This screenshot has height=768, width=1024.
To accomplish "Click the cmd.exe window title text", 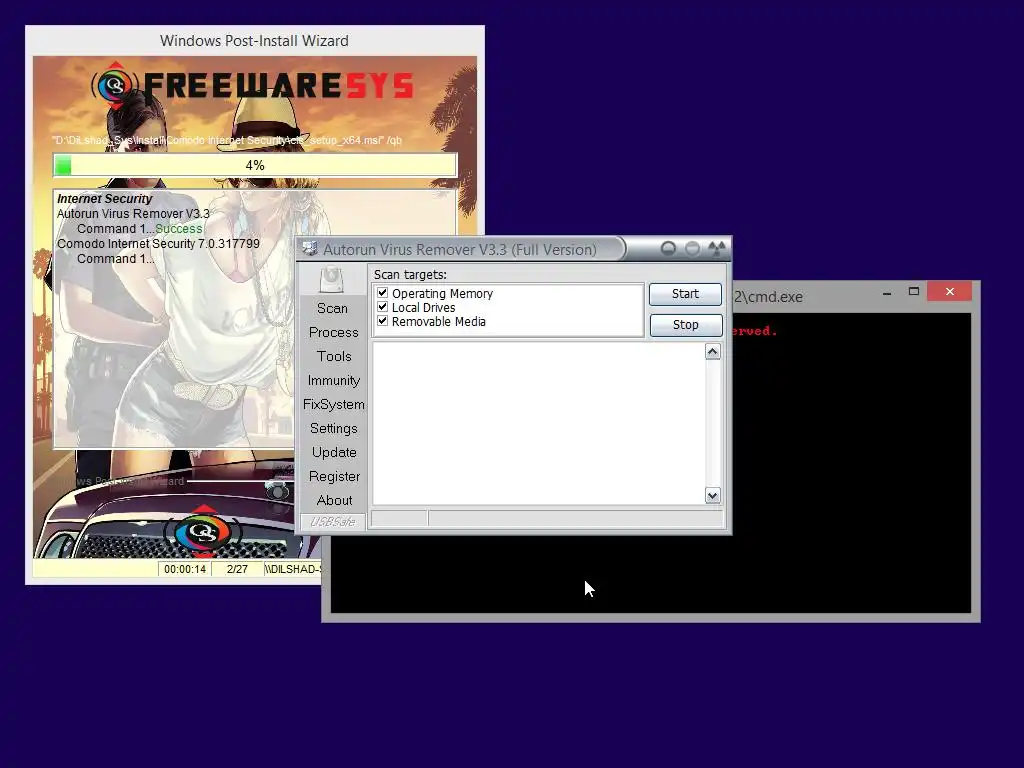I will (x=768, y=296).
